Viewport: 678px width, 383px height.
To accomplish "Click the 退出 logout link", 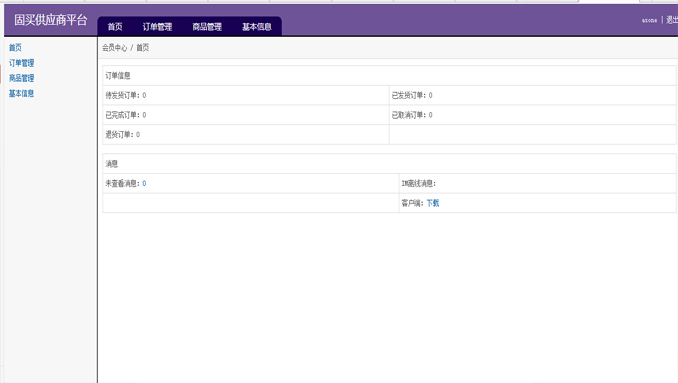I will coord(672,20).
